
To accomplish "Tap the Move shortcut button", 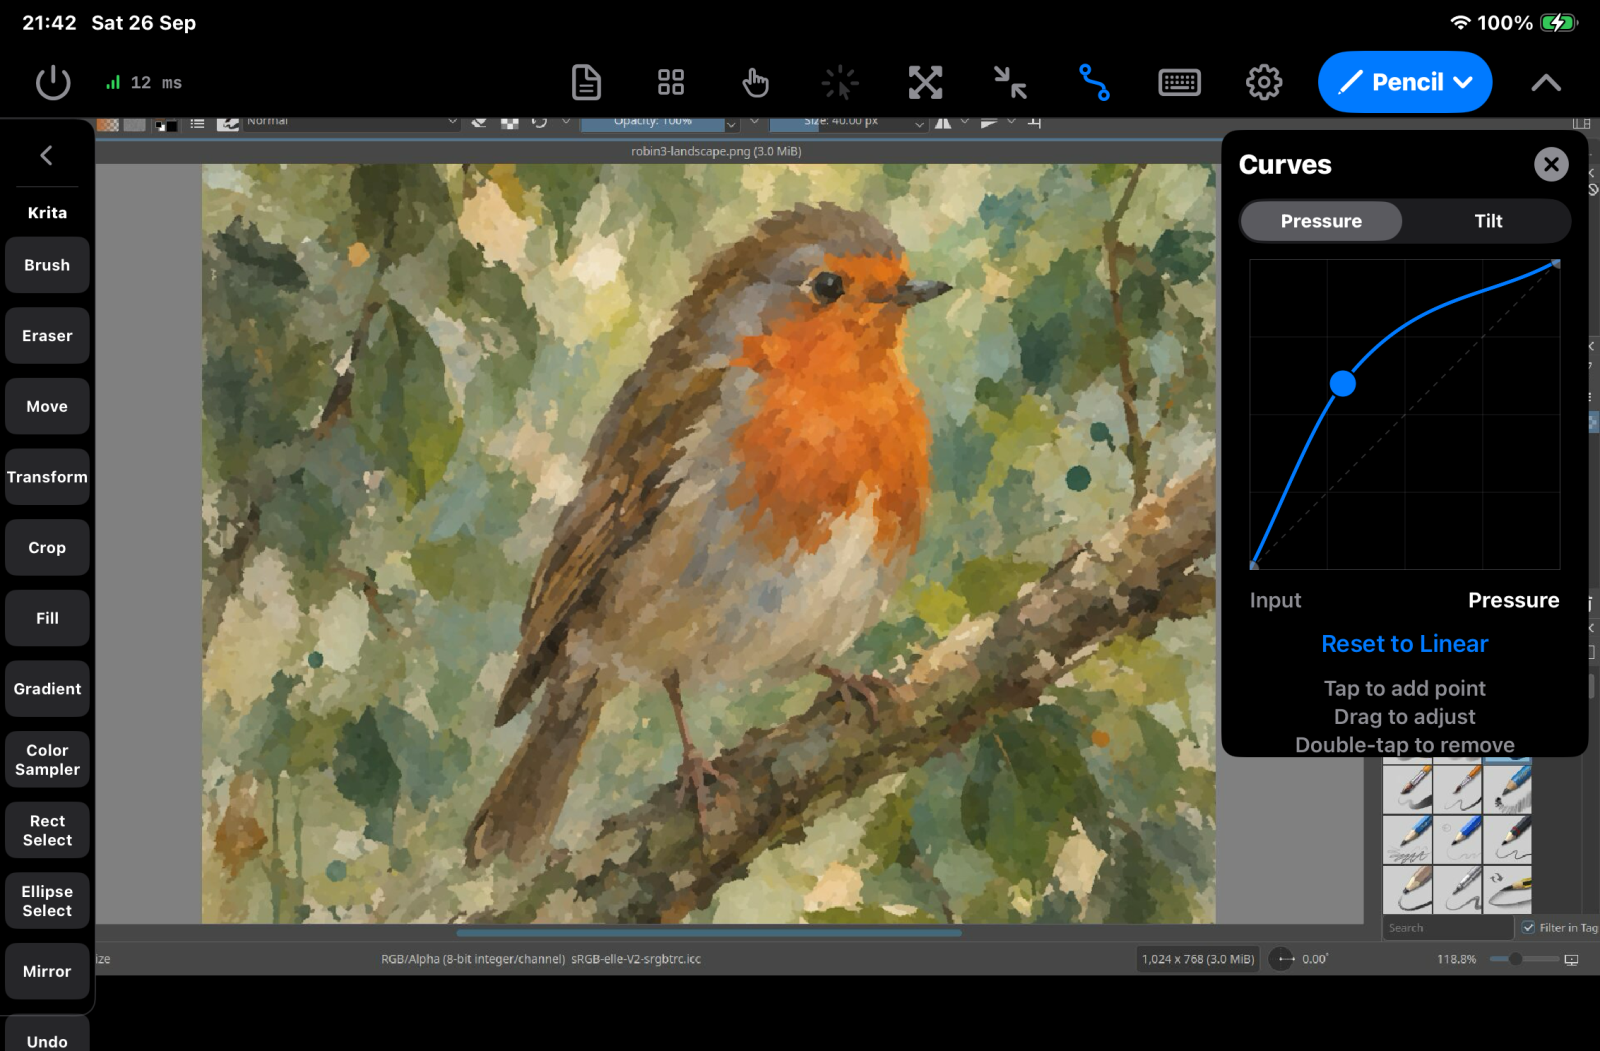I will click(47, 407).
